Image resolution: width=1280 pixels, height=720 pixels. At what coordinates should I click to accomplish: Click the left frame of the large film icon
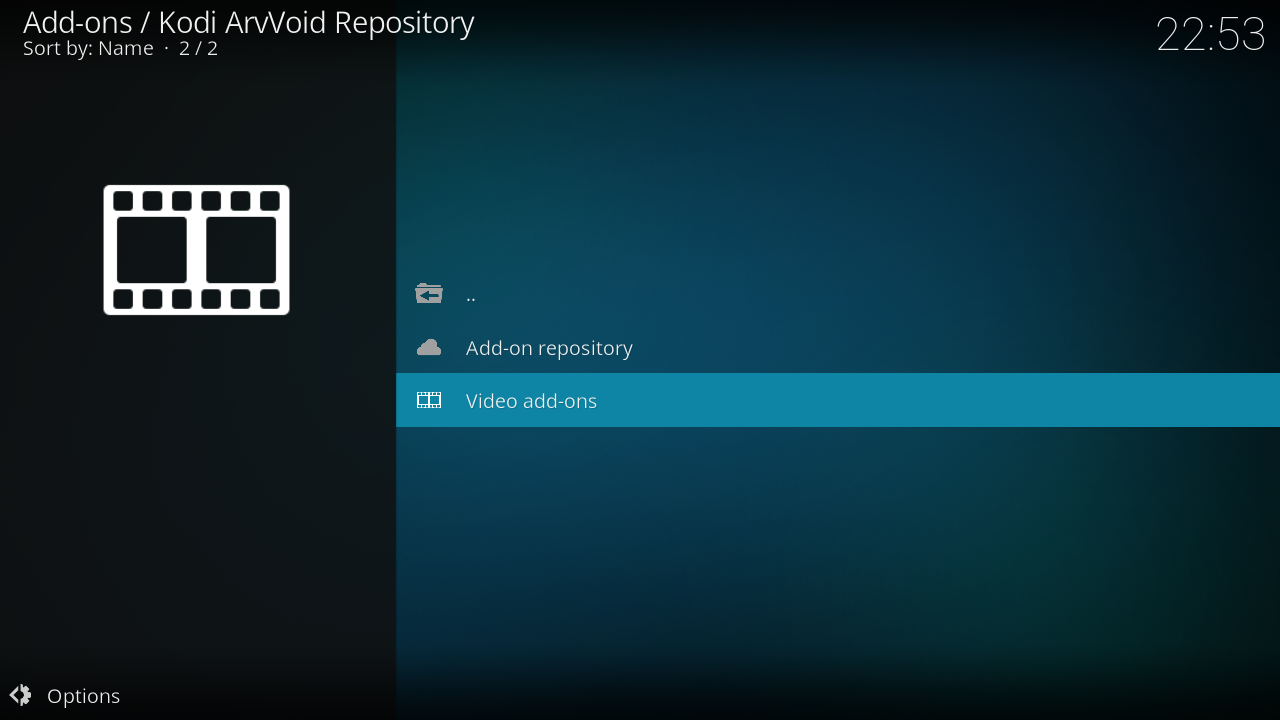[x=152, y=250]
